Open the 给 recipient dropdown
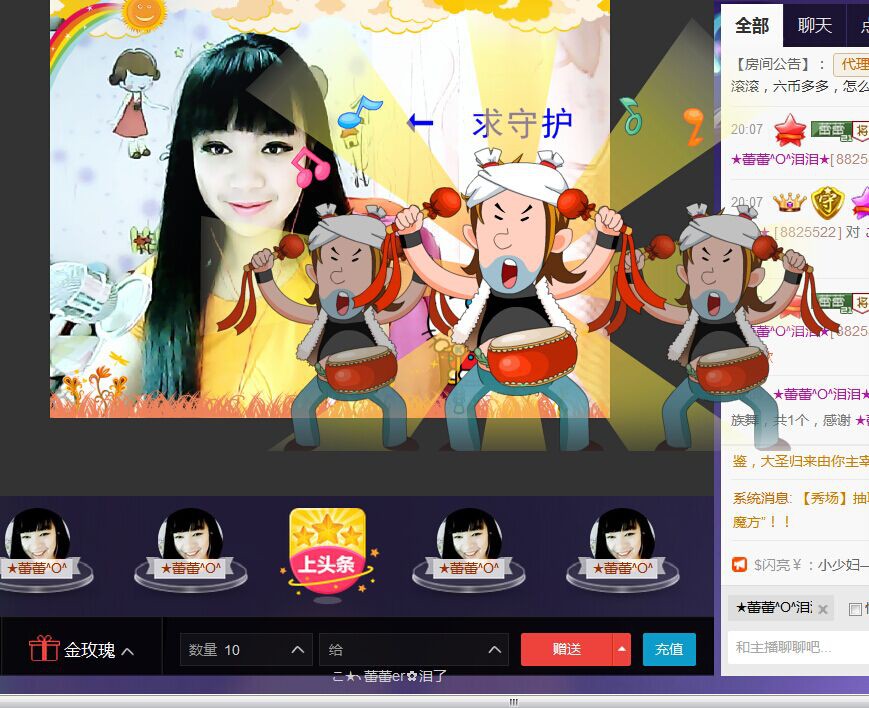Viewport: 869px width, 708px height. (496, 650)
